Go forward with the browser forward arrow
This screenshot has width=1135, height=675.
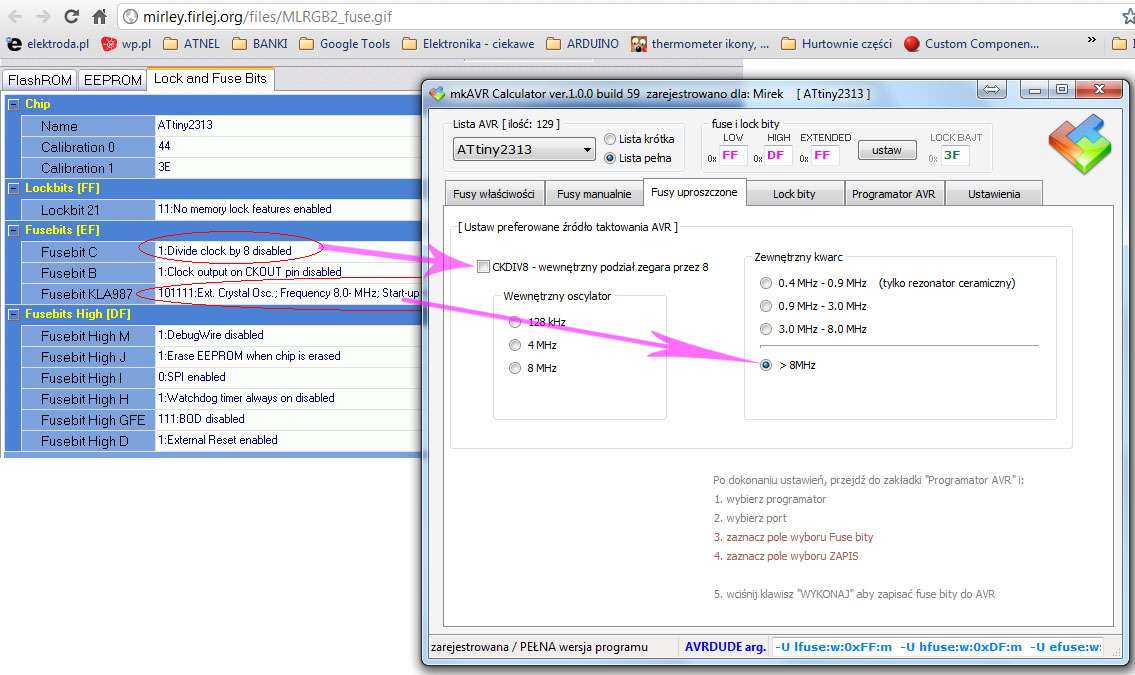(43, 16)
